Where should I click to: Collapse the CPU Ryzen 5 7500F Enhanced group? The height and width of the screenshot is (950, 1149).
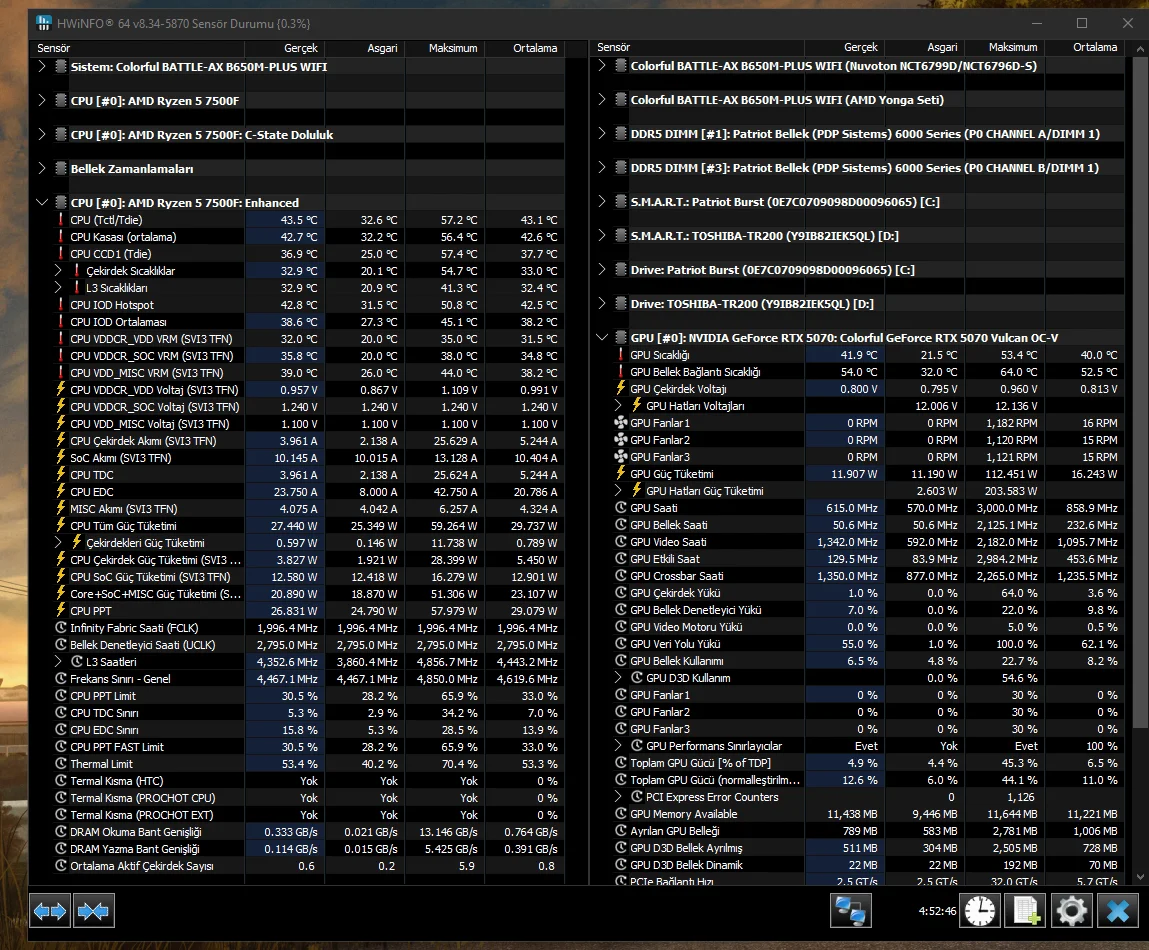click(41, 202)
